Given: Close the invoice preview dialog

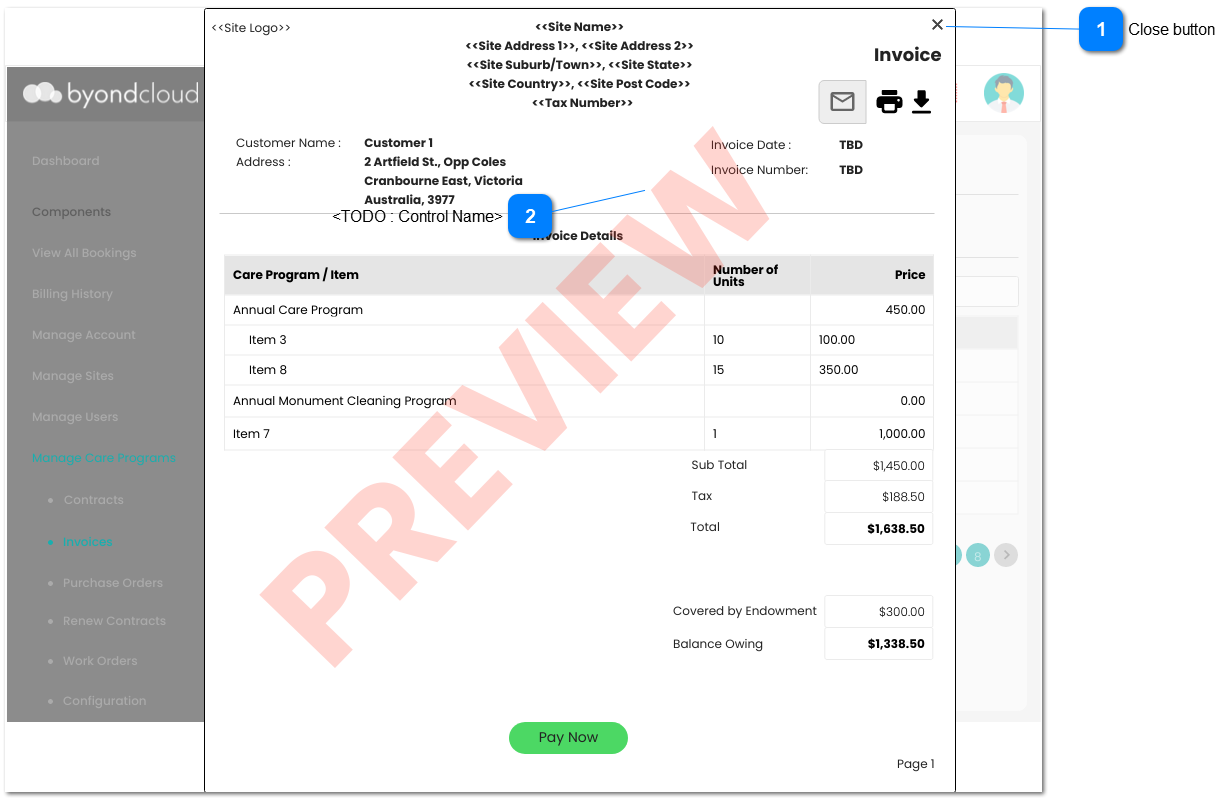Looking at the screenshot, I should 937,25.
